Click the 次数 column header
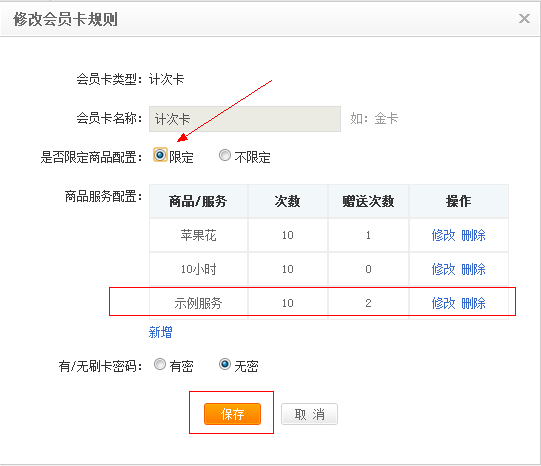541x466 pixels. click(288, 201)
